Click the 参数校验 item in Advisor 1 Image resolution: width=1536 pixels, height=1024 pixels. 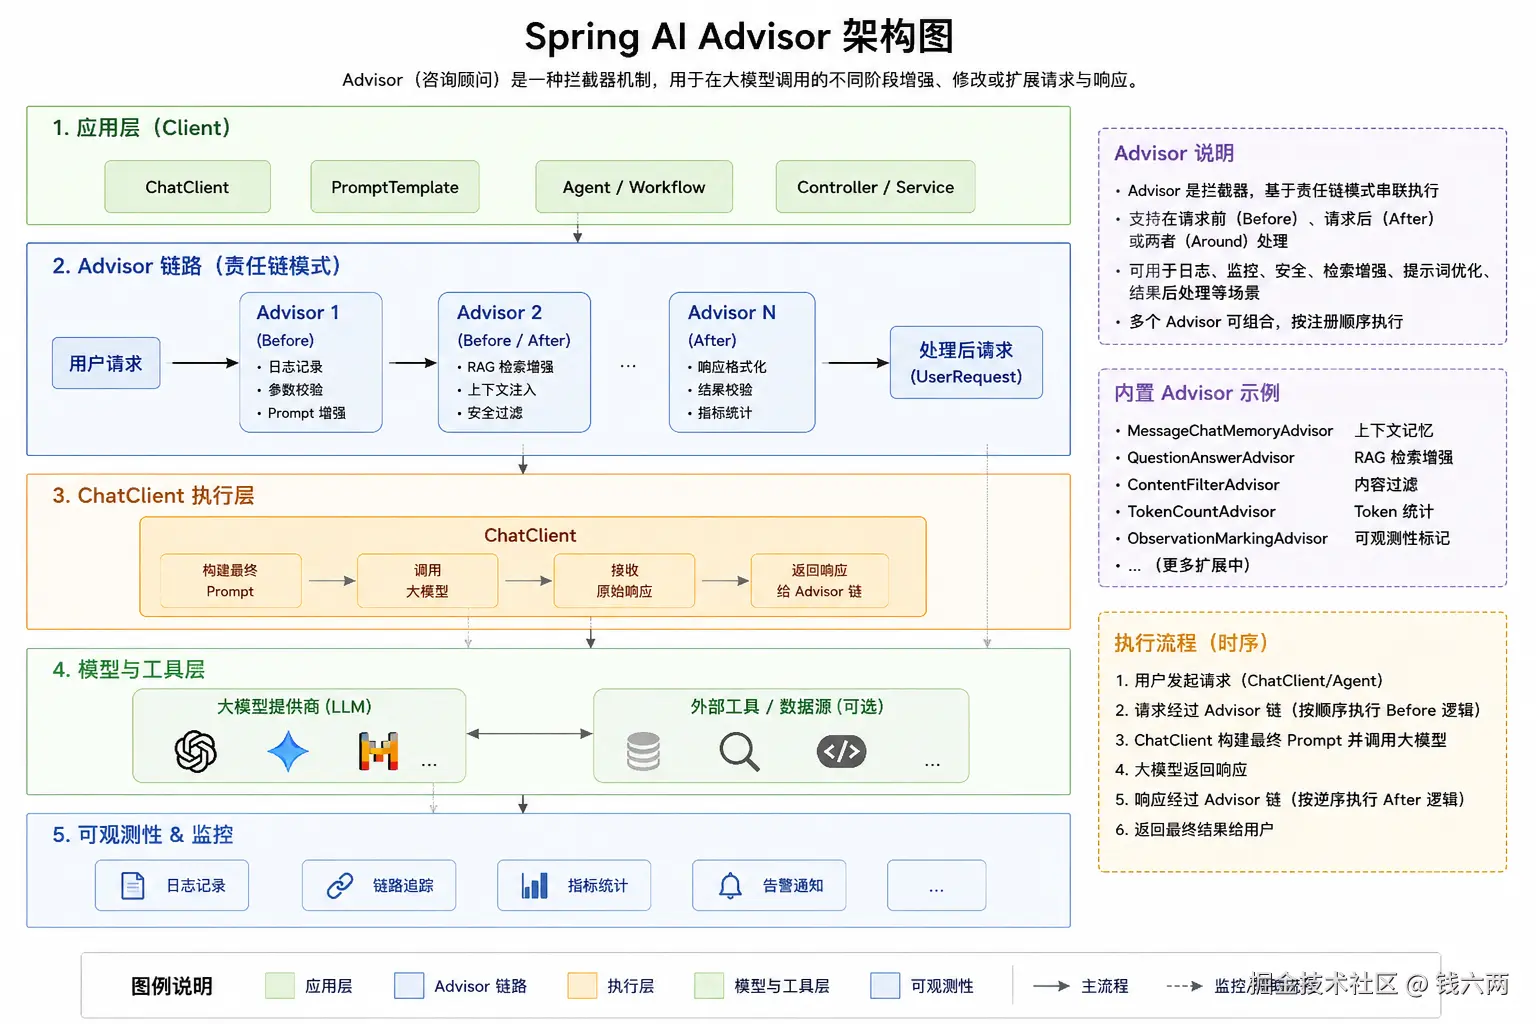pyautogui.click(x=295, y=390)
